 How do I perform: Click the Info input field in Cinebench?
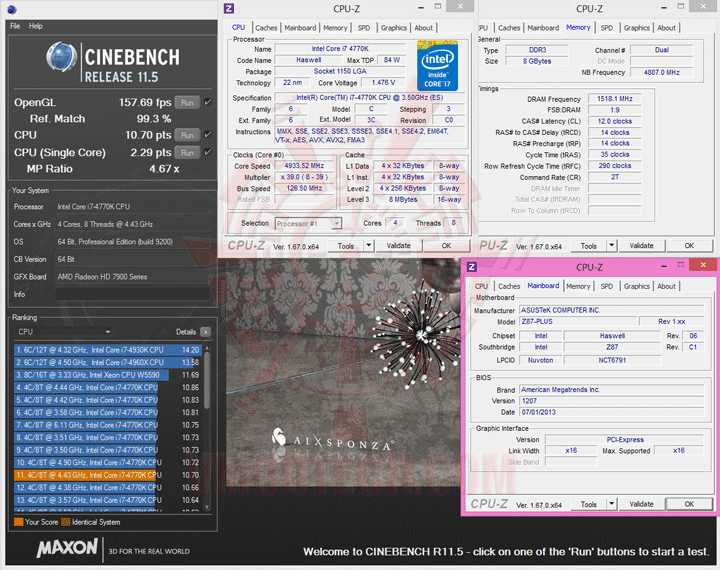pyautogui.click(x=132, y=294)
